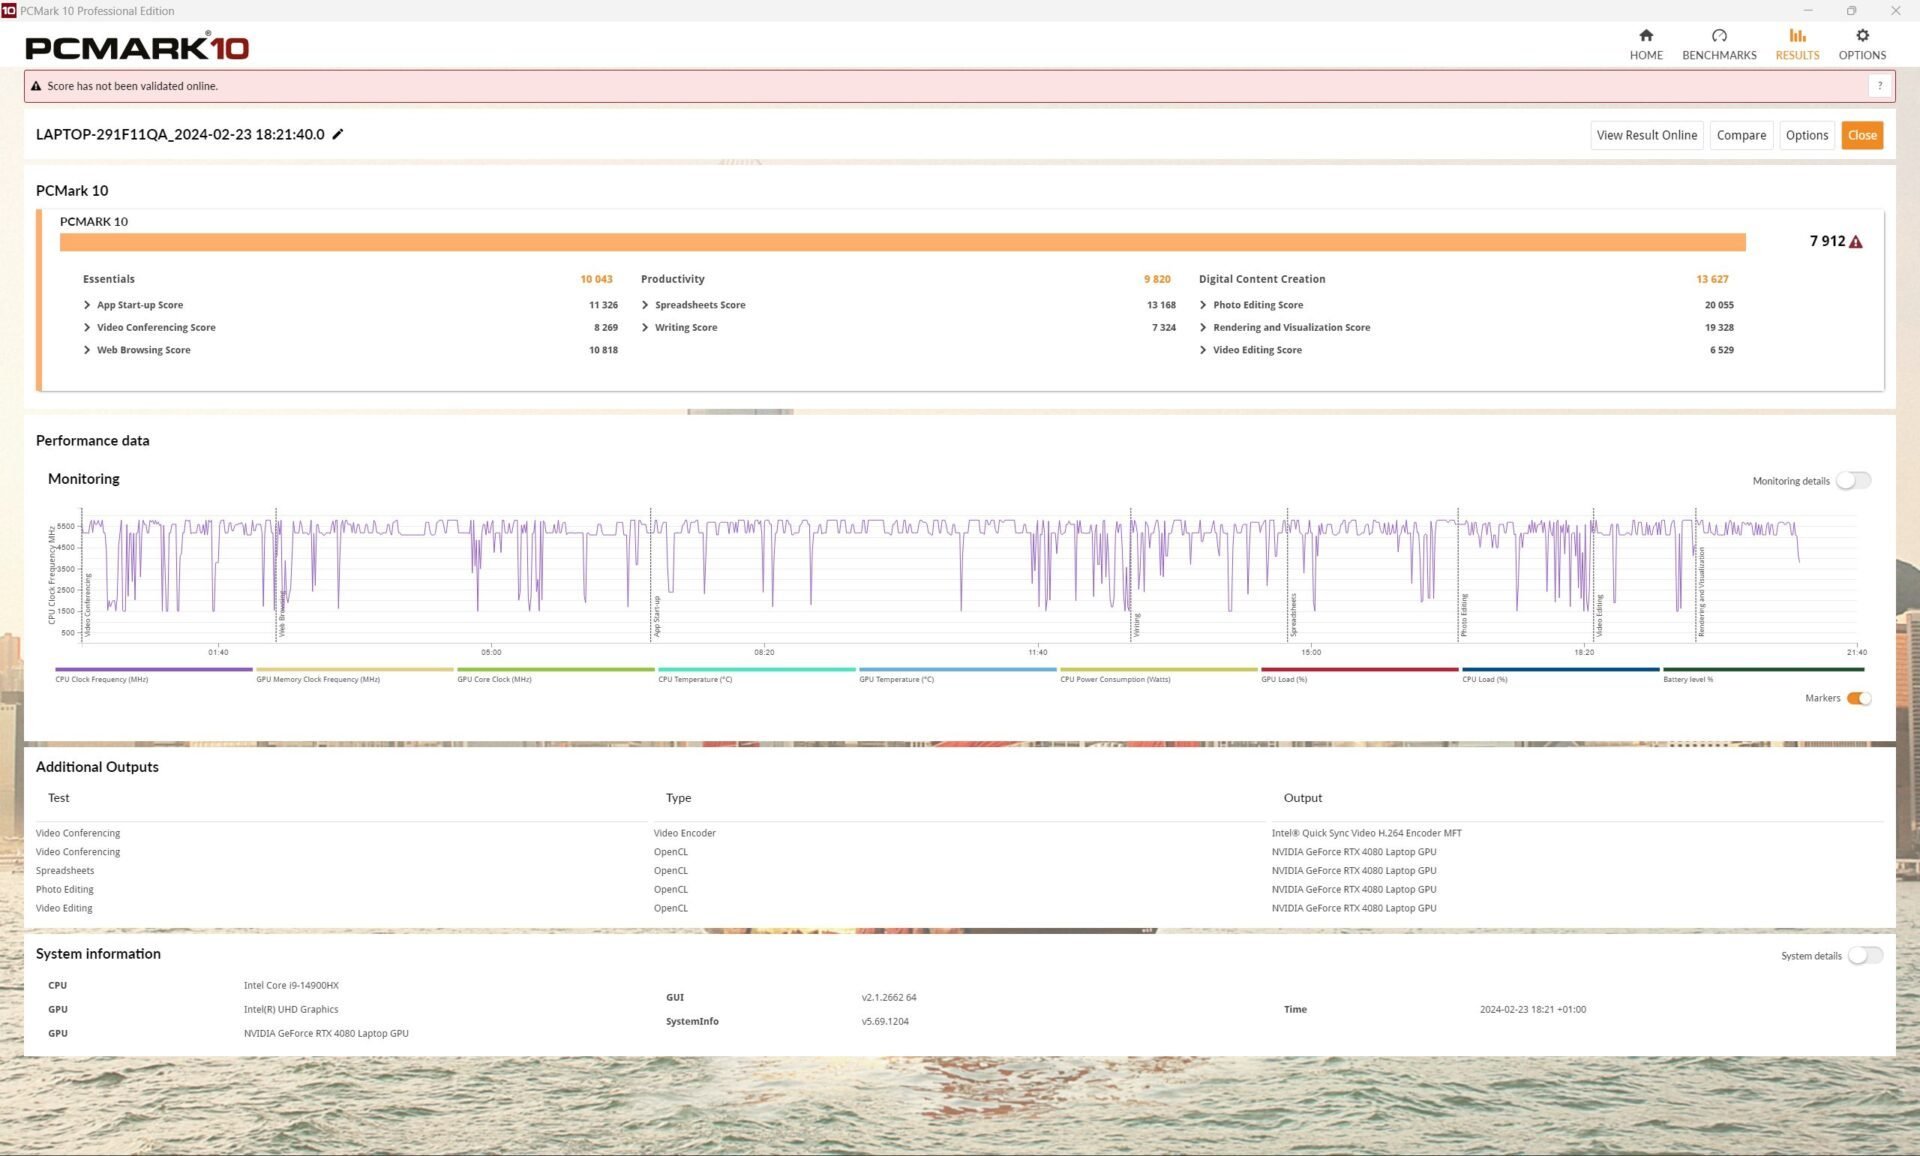The width and height of the screenshot is (1920, 1156).
Task: Close the result with orange Close button
Action: (x=1862, y=135)
